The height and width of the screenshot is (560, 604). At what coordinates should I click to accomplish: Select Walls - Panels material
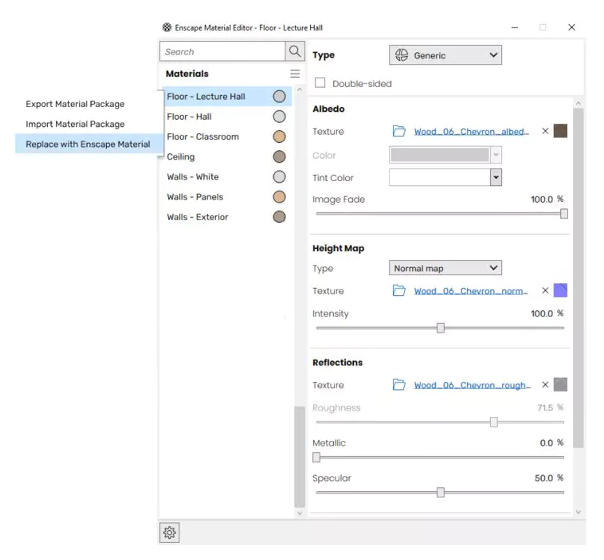click(x=226, y=197)
